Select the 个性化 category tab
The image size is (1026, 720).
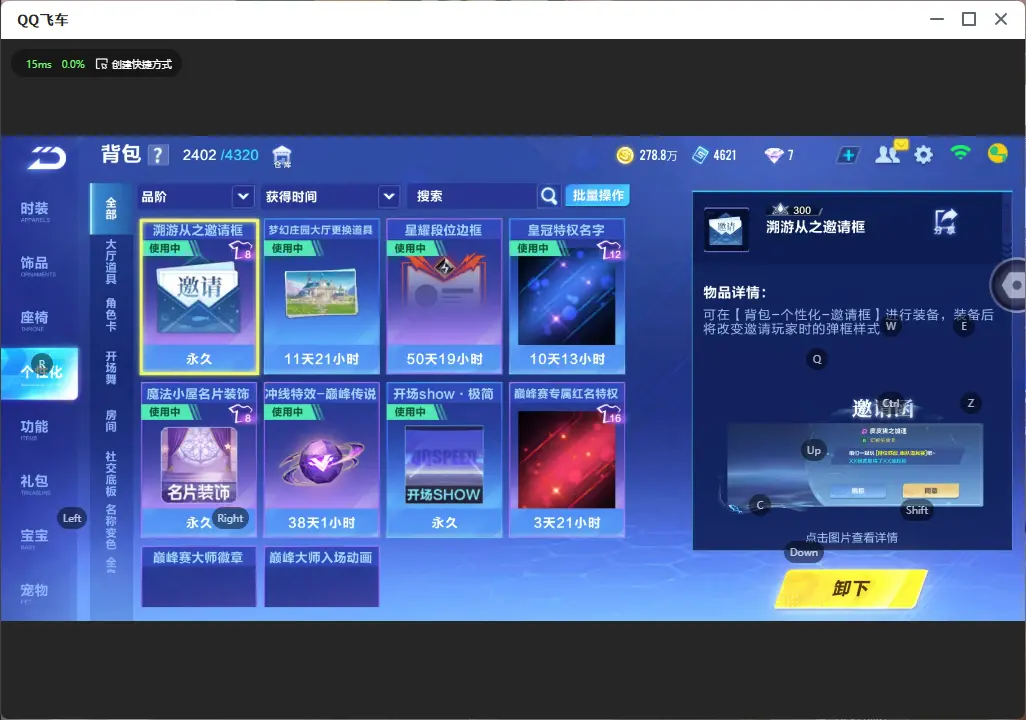pos(40,373)
